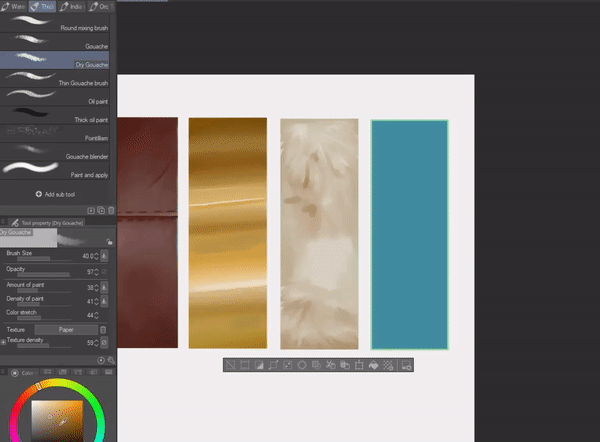600x442 pixels.
Task: Click the Opacity slider bar
Action: pyautogui.click(x=44, y=274)
